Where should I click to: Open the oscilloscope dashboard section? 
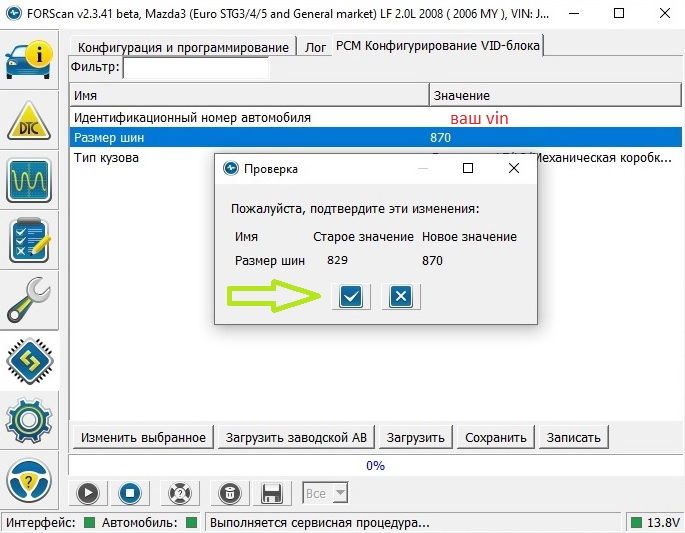29,181
